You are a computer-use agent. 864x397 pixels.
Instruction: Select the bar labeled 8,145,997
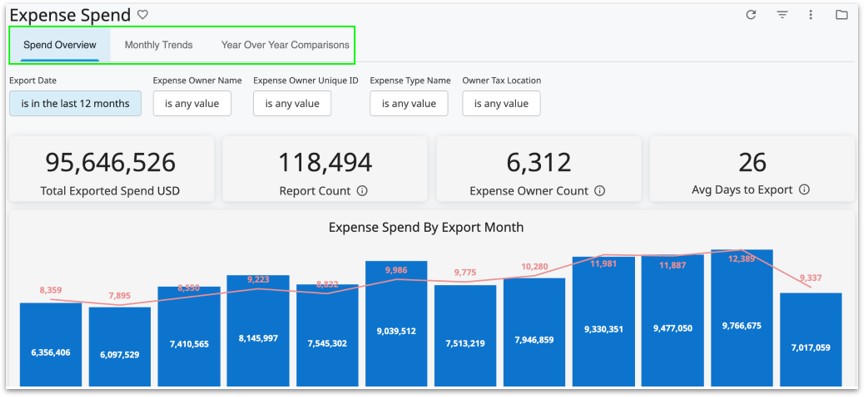coord(258,331)
